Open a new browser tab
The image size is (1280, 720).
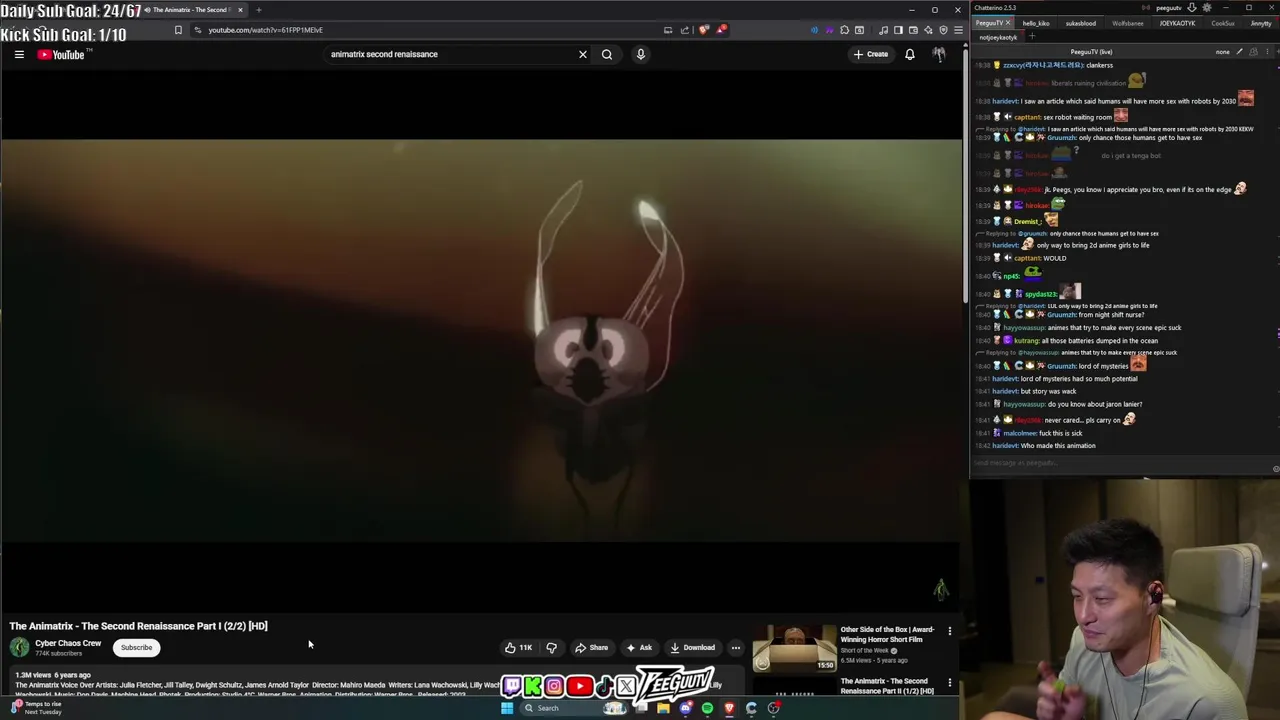click(x=258, y=10)
